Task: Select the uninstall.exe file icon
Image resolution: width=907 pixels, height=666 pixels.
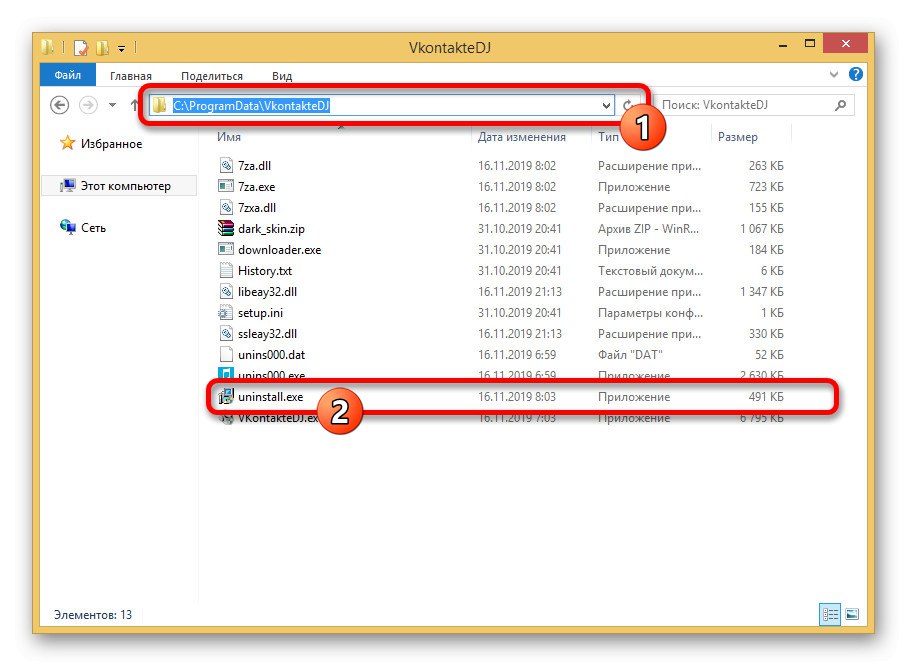Action: 226,396
